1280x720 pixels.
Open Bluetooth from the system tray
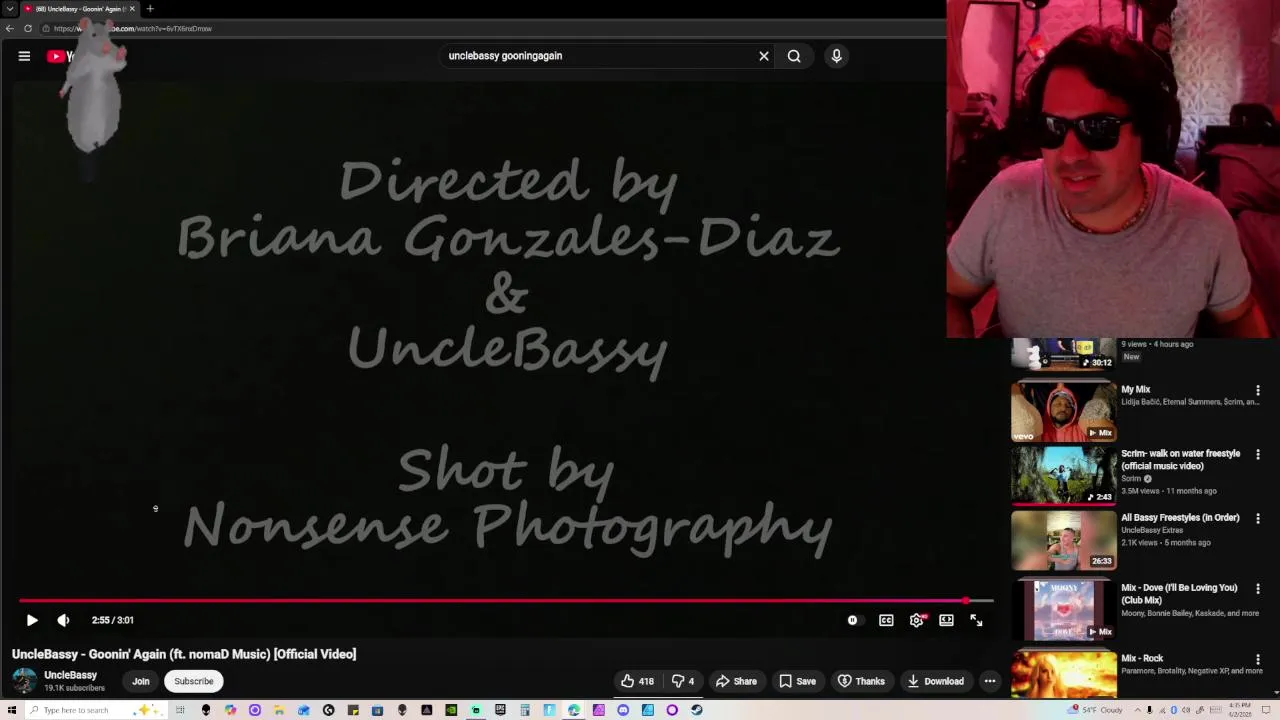pyautogui.click(x=1174, y=710)
